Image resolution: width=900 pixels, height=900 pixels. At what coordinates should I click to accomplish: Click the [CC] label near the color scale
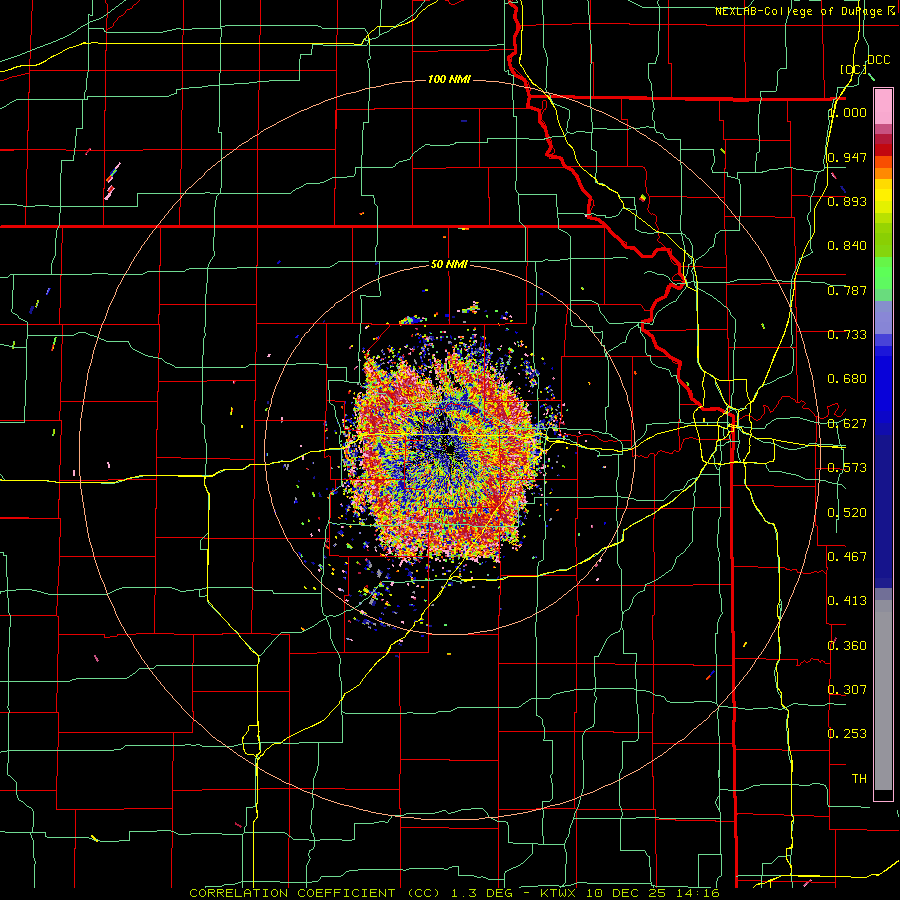(x=853, y=69)
